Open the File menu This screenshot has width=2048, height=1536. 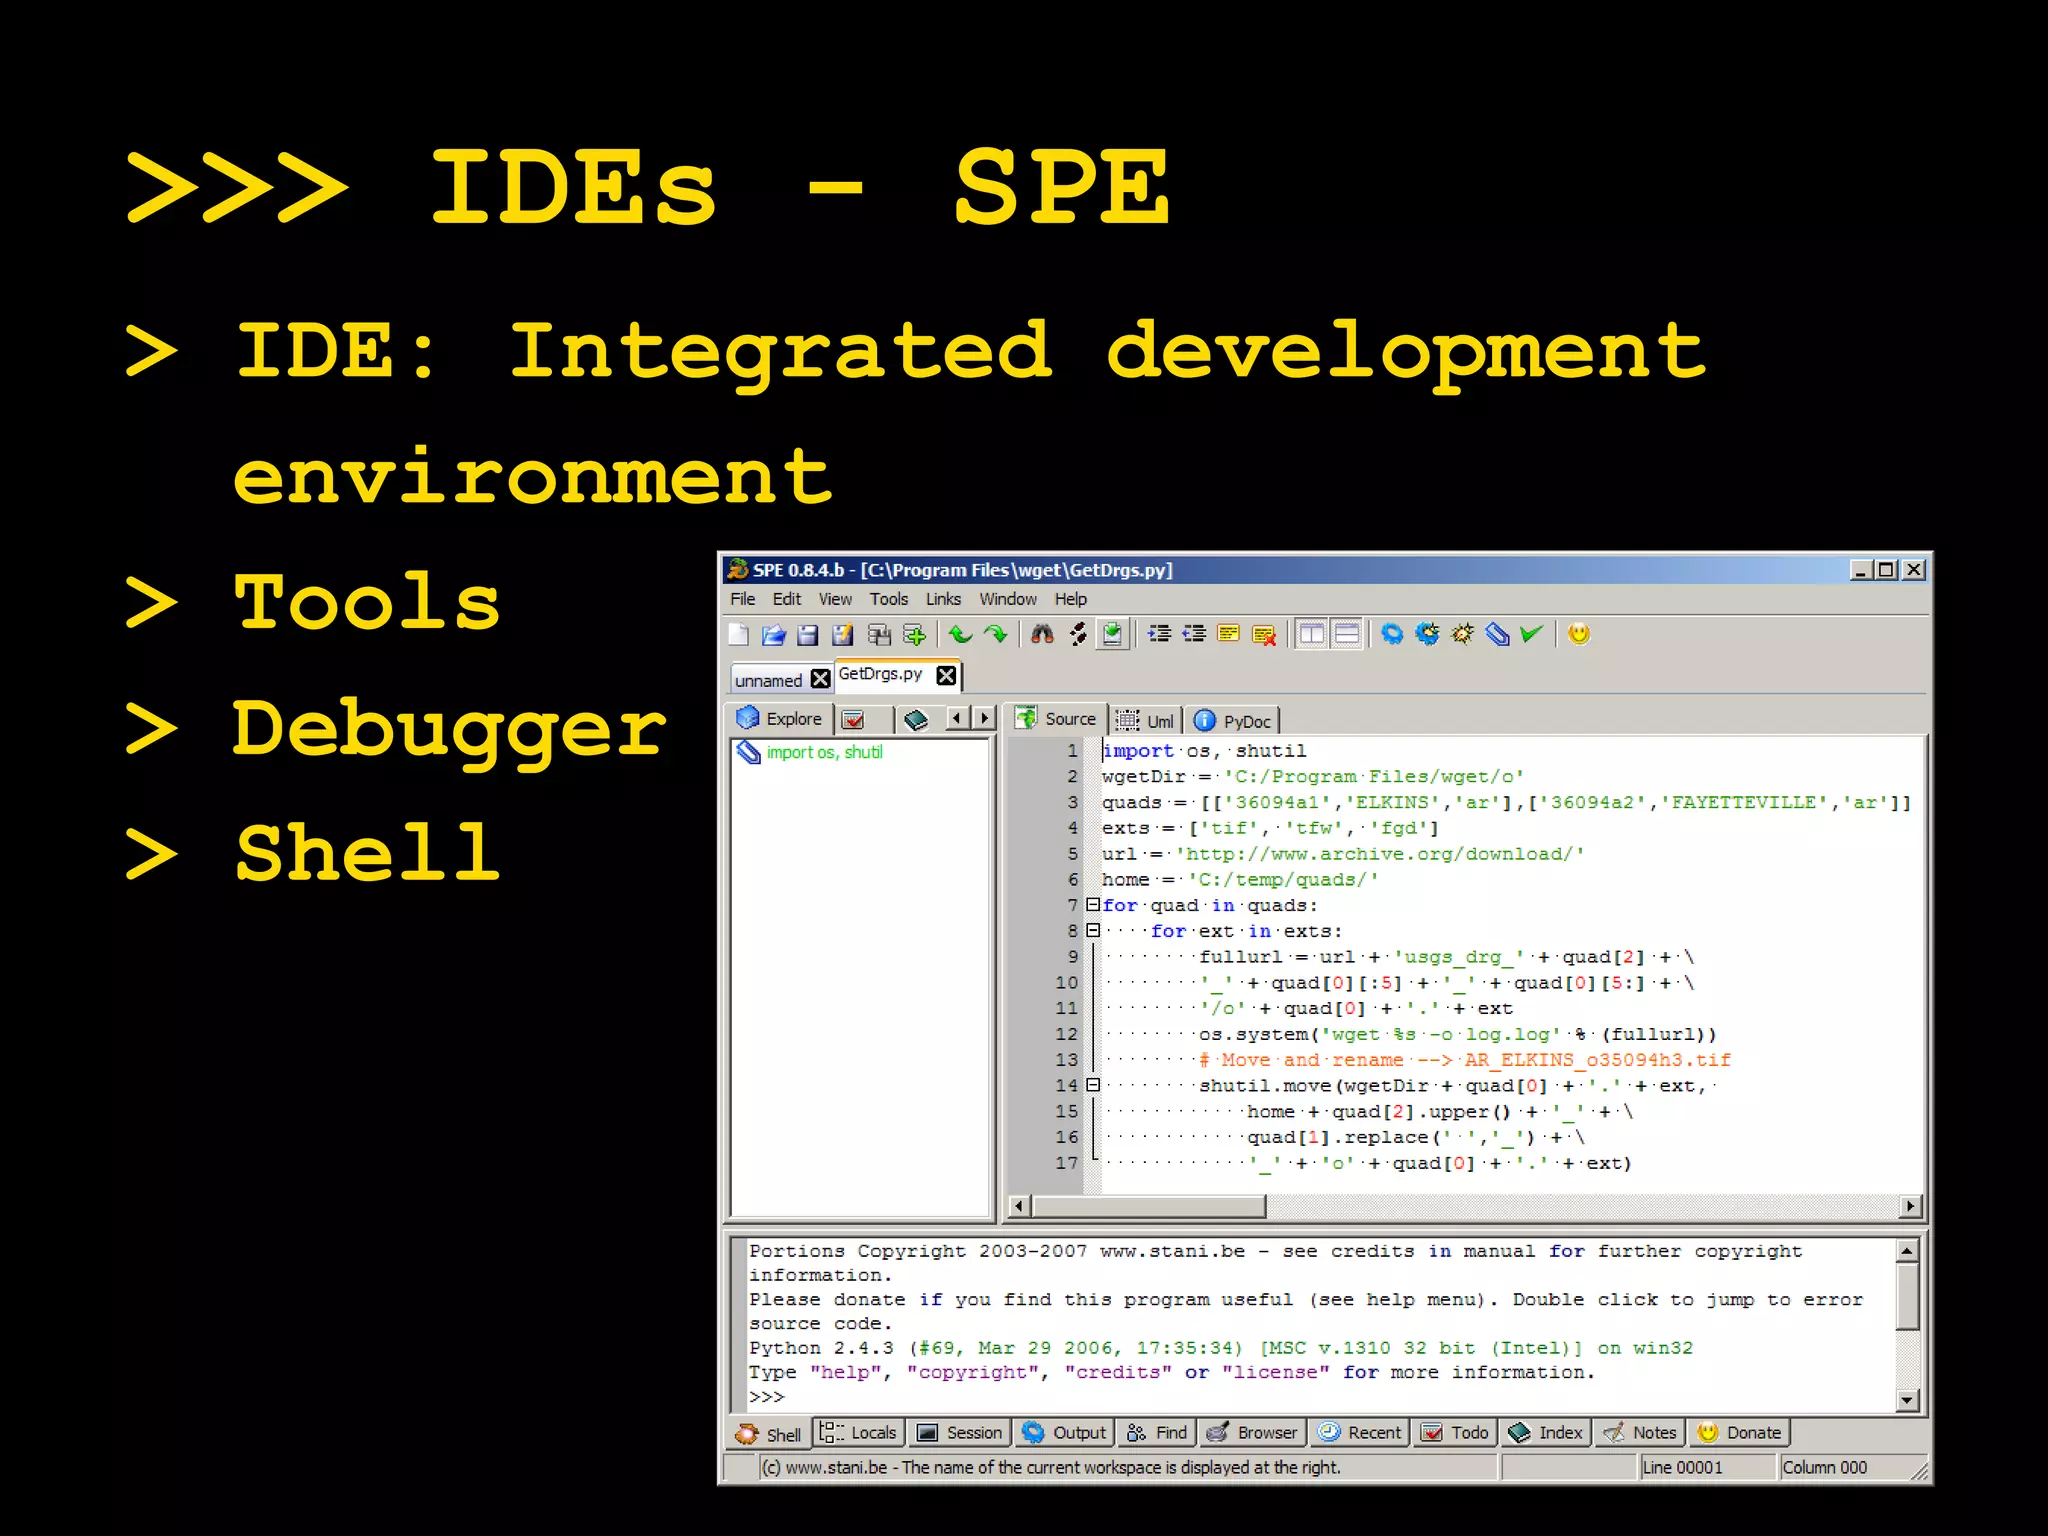click(743, 599)
